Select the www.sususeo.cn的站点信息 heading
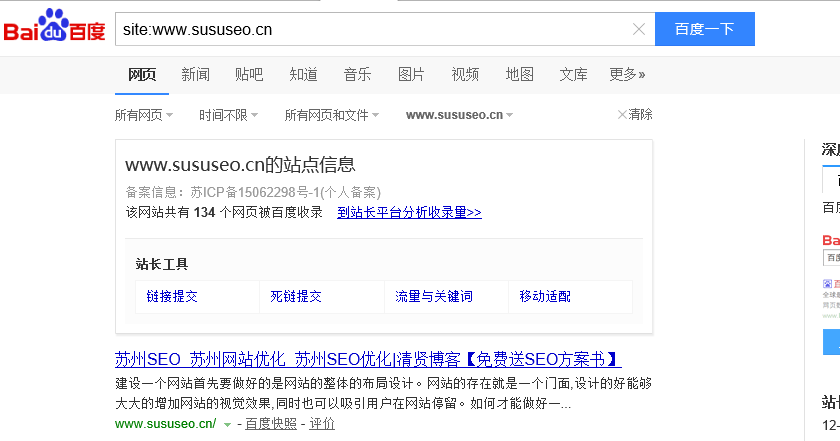The height and width of the screenshot is (441, 840). (240, 165)
